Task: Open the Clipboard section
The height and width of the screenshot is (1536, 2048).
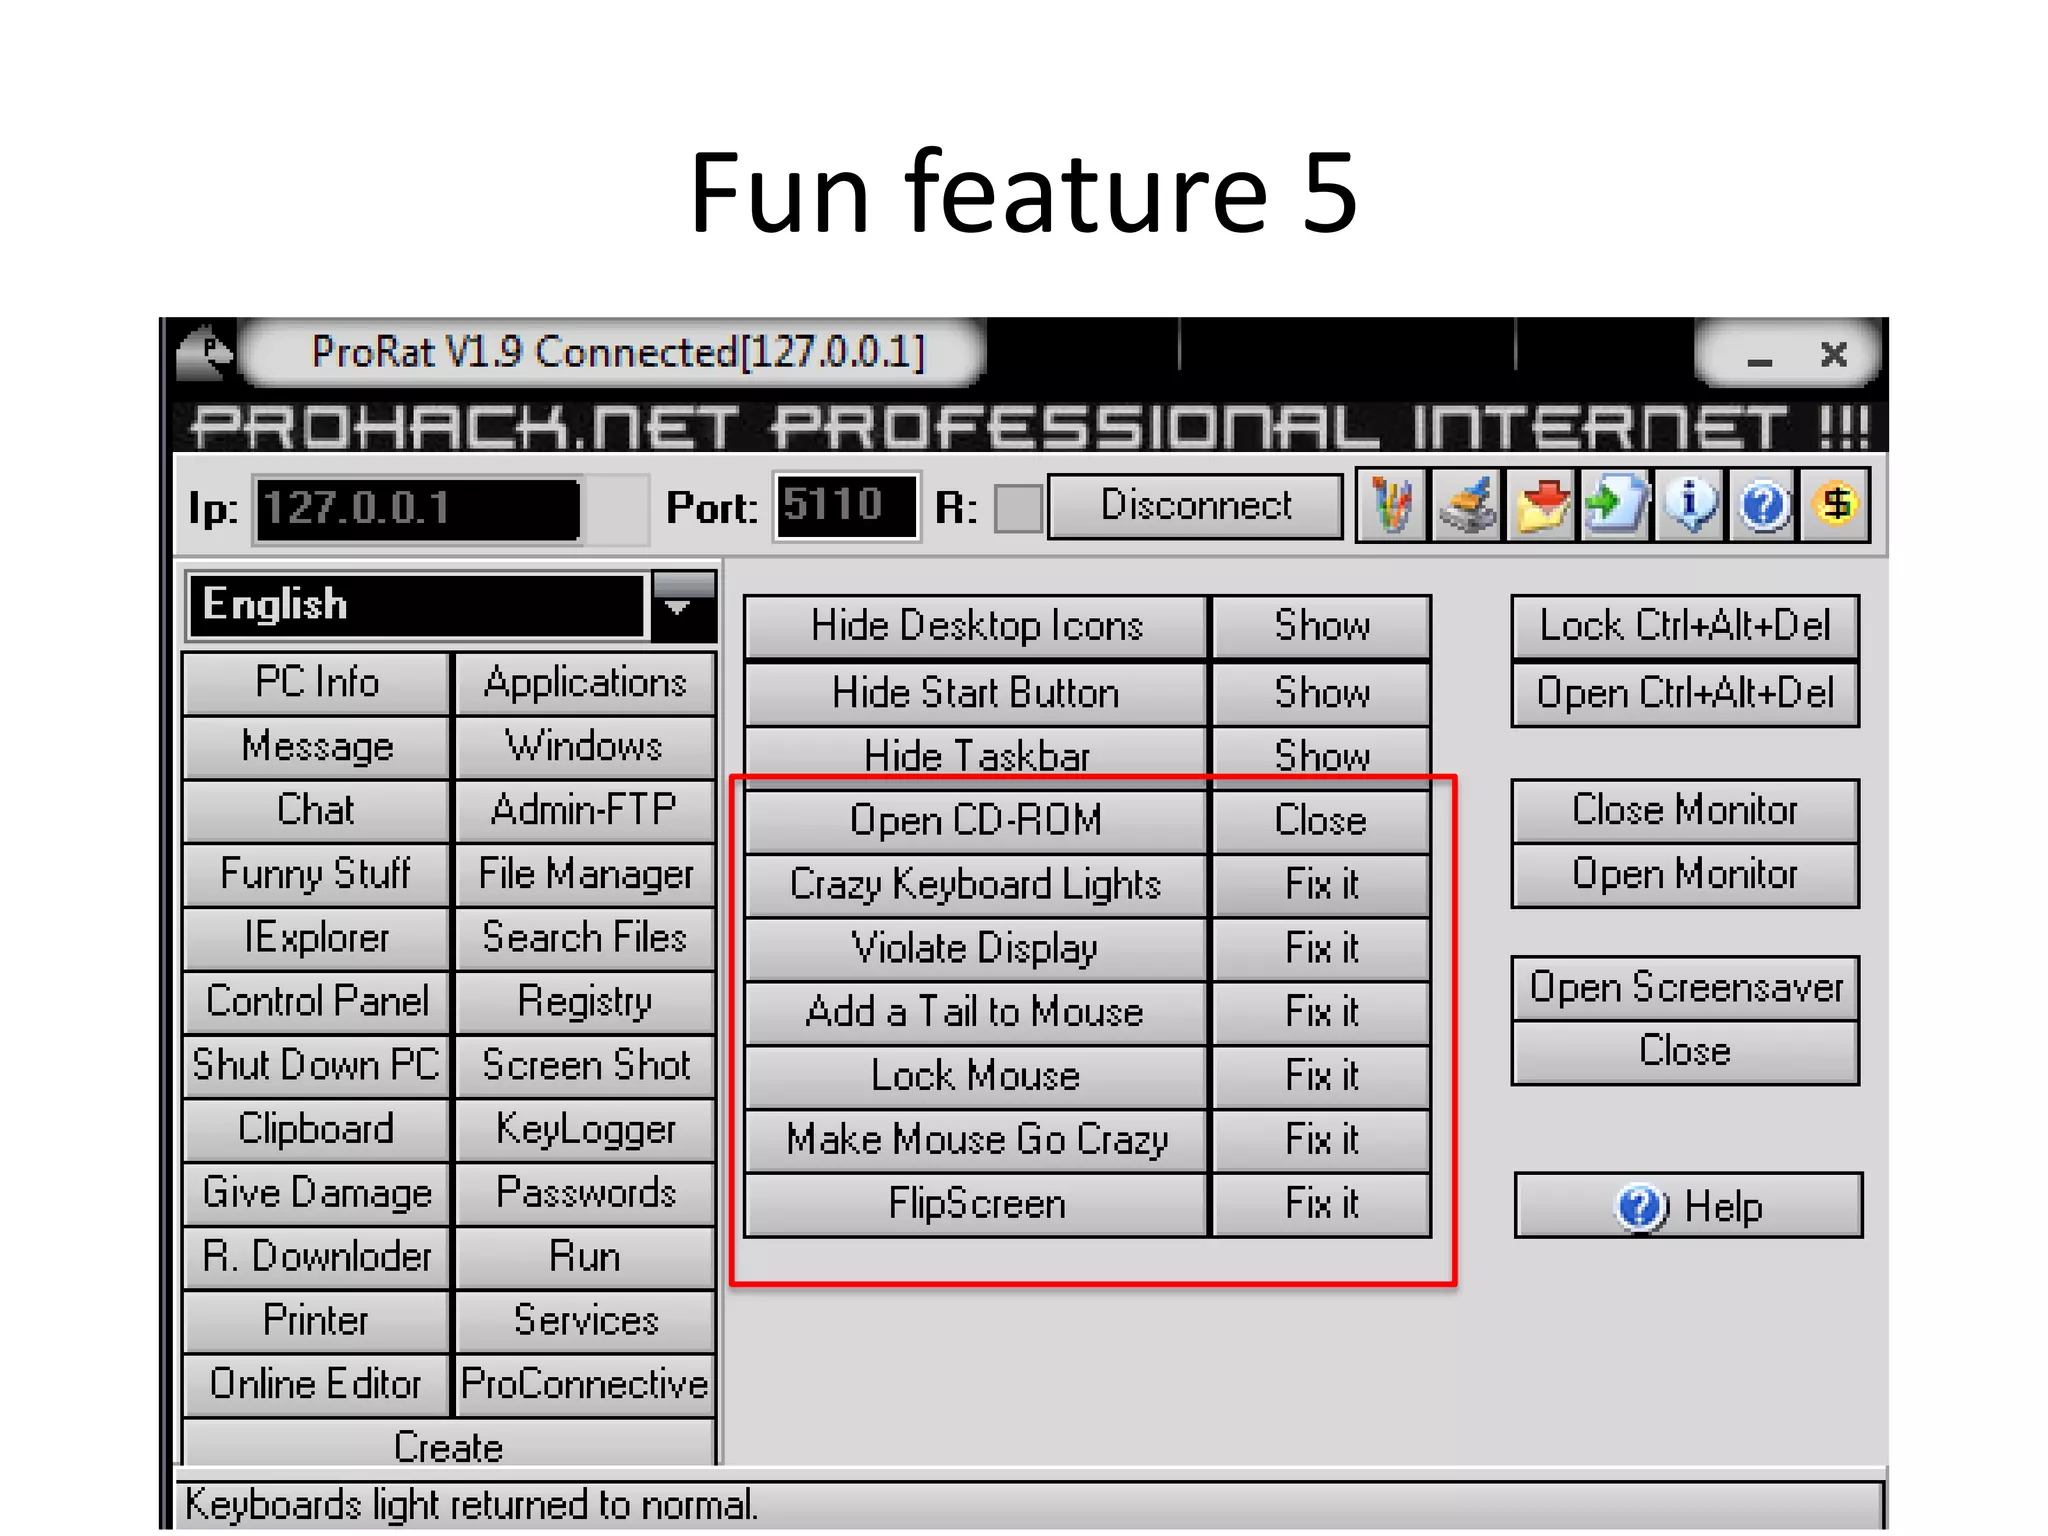Action: point(317,1130)
